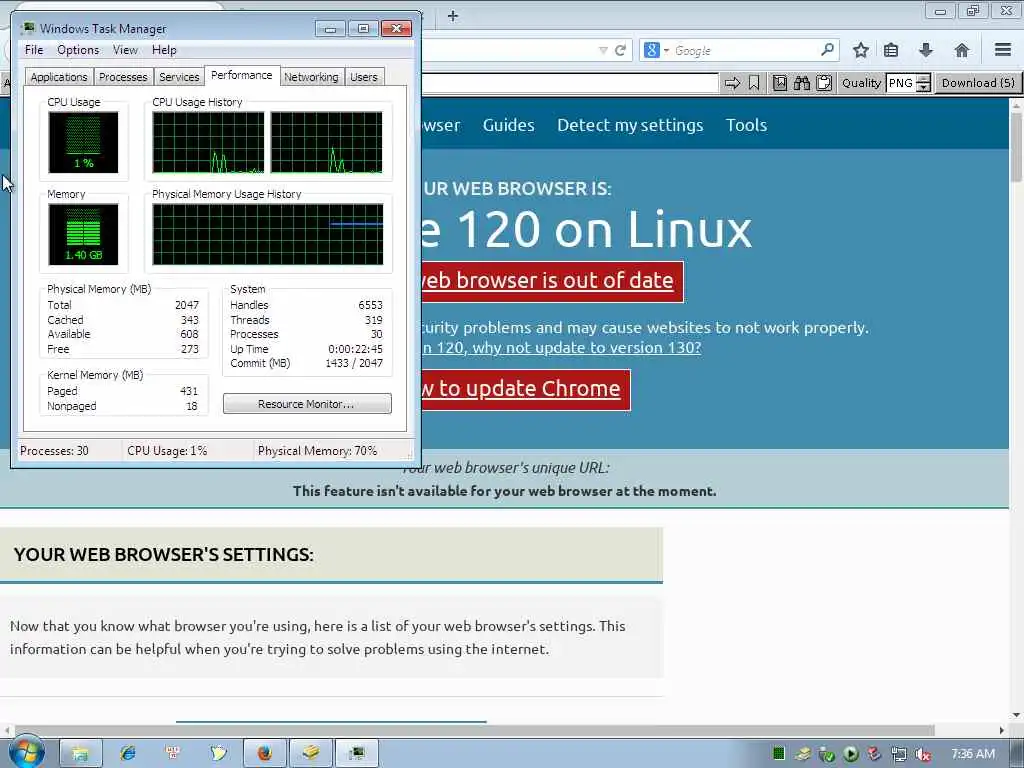Click the muted volume tray icon

923,755
